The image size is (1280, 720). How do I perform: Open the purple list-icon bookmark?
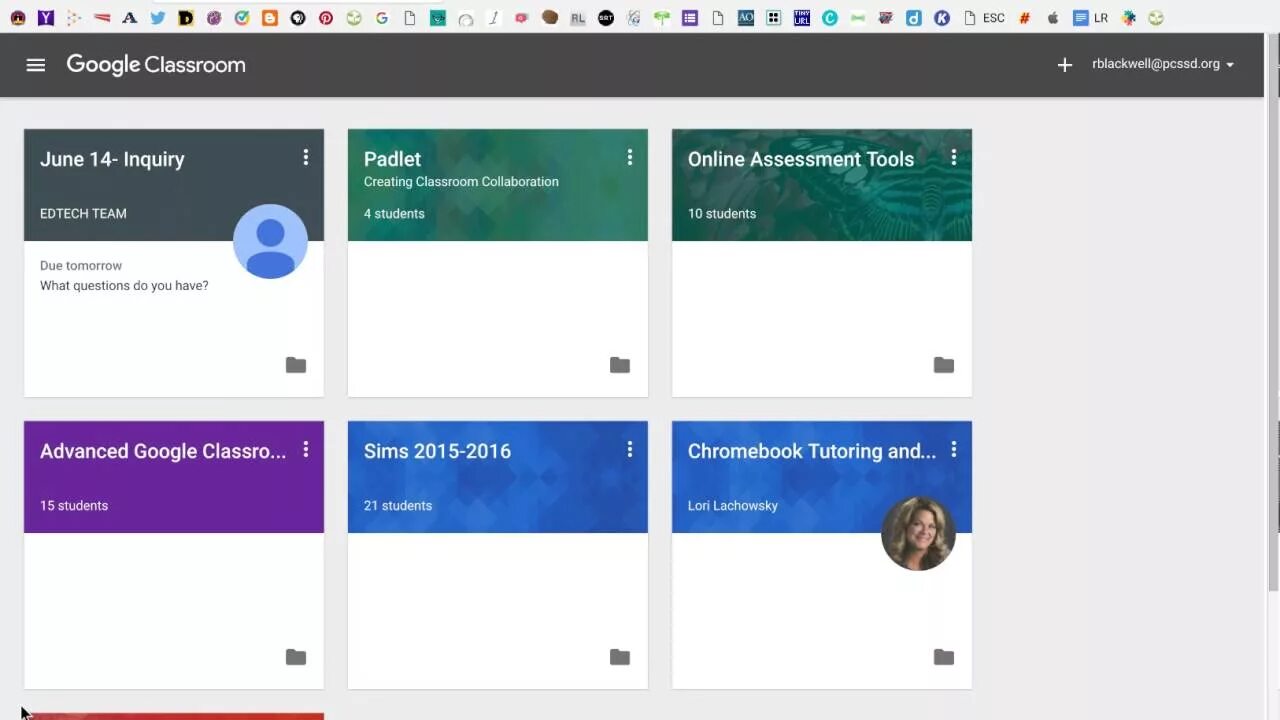tap(689, 17)
